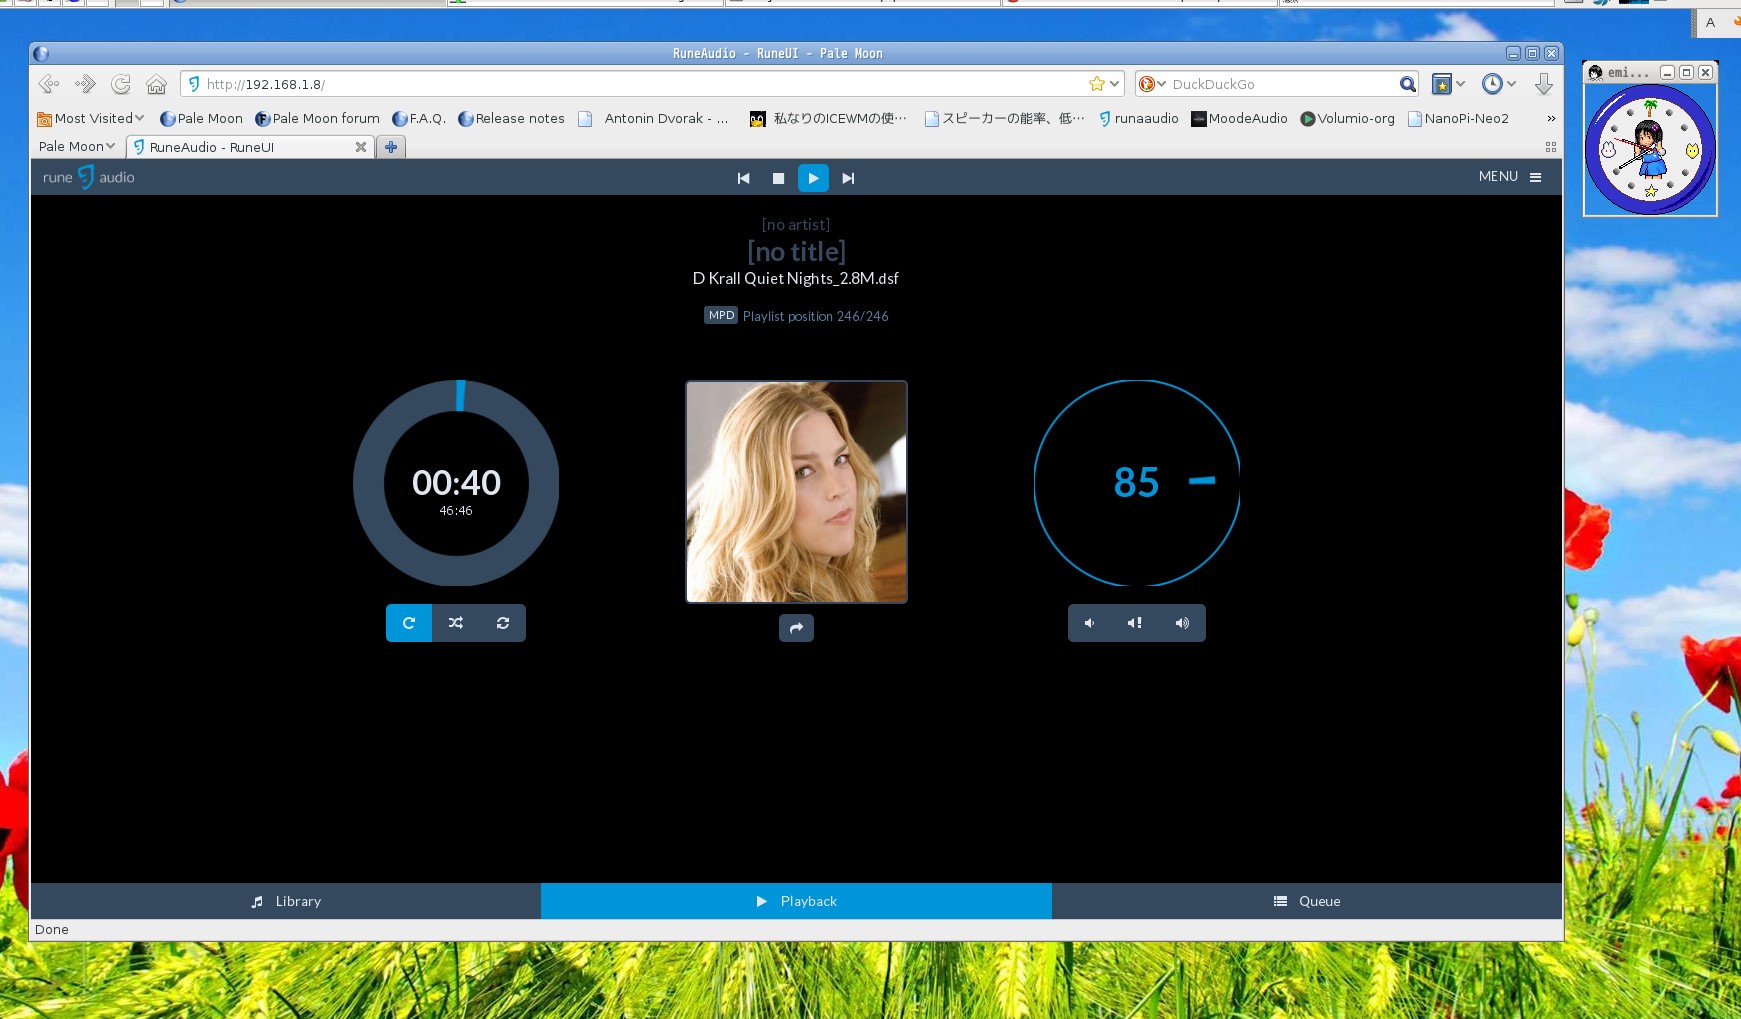Open the Pale Moon bookmarks folder dropdown
Viewport: 1741px width, 1019px height.
pos(74,146)
